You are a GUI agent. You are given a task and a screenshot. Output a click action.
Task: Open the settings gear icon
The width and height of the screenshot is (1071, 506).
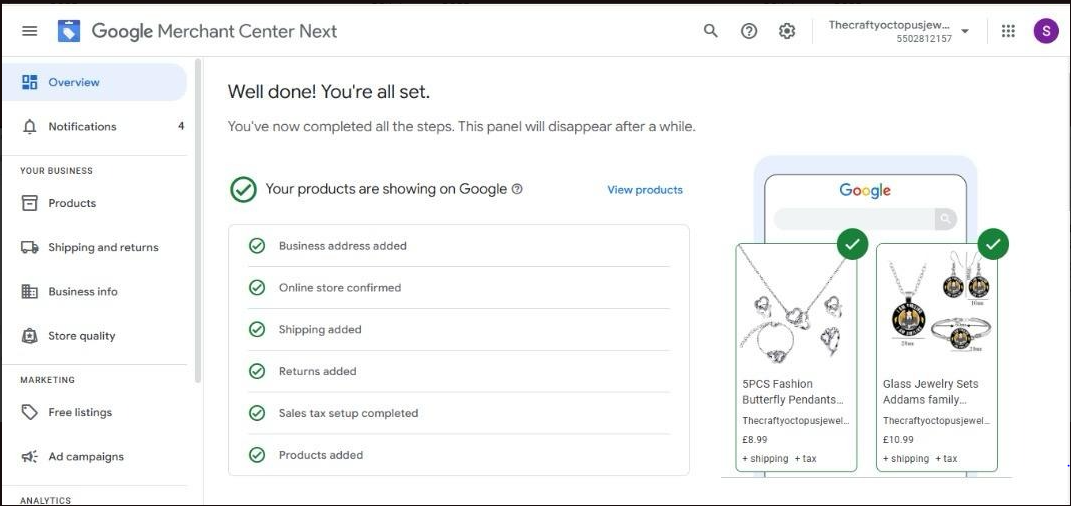pyautogui.click(x=787, y=31)
